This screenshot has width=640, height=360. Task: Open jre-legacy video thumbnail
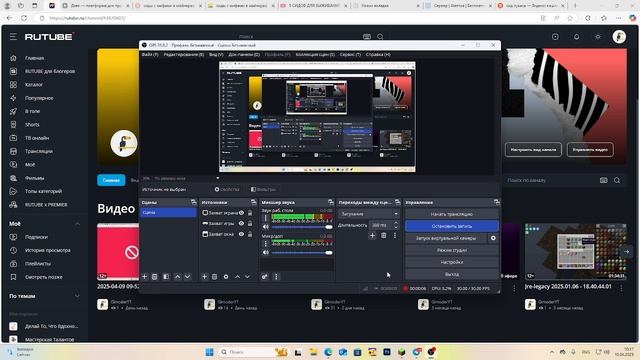(576, 251)
